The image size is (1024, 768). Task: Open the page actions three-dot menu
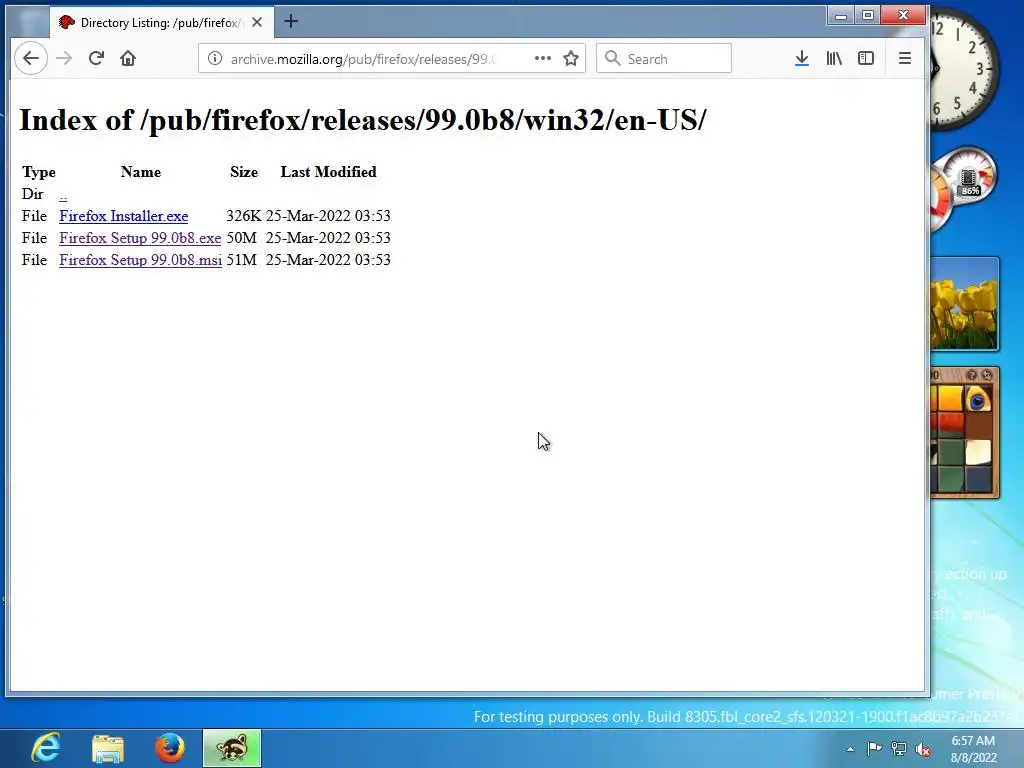[x=543, y=58]
